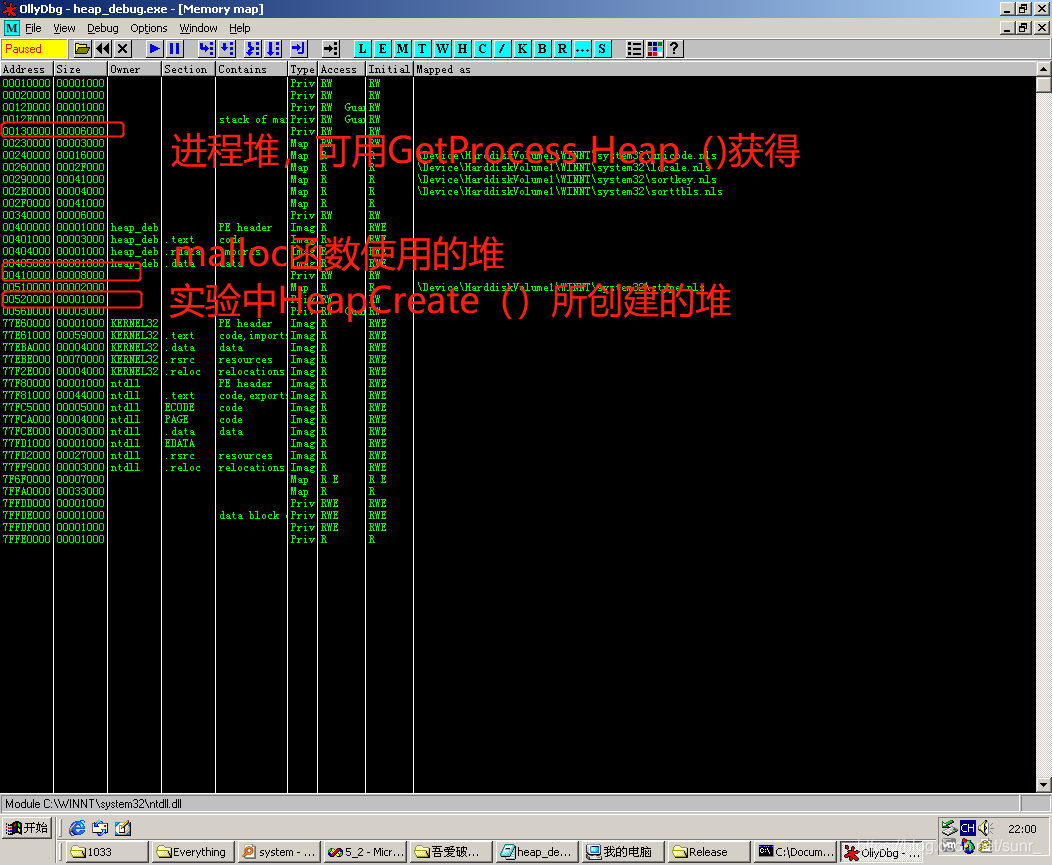The width and height of the screenshot is (1052, 865).
Task: Click scrollbar down arrow in memory map
Action: tap(1043, 784)
